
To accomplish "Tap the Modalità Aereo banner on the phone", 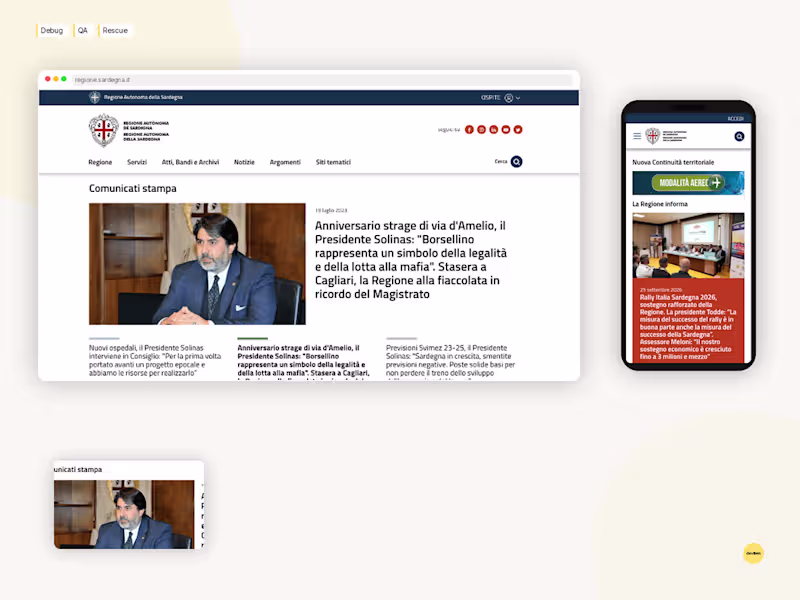I will click(x=688, y=183).
